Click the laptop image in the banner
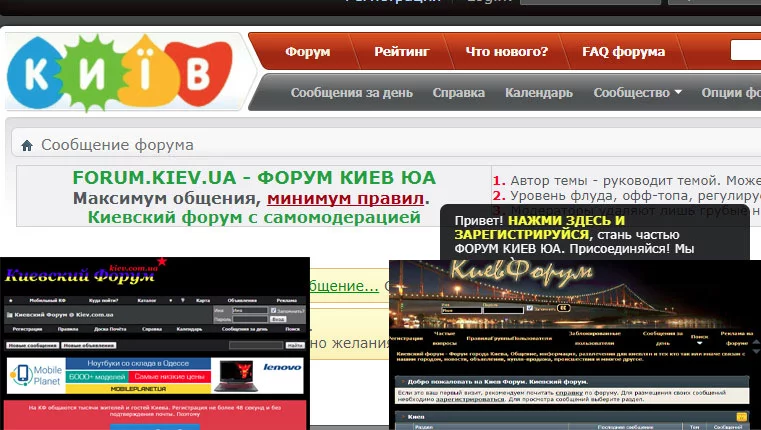The image size is (761, 430). [236, 376]
